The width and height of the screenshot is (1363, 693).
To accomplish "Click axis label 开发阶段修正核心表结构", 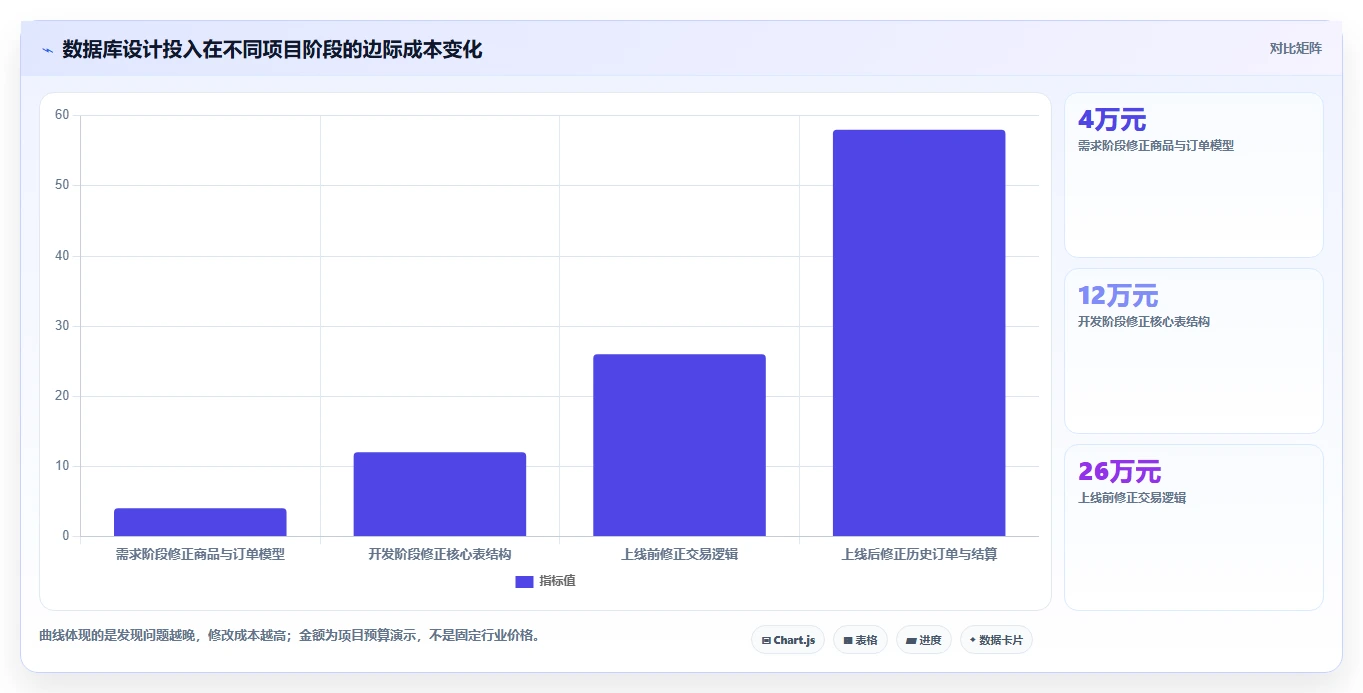I will pos(440,554).
